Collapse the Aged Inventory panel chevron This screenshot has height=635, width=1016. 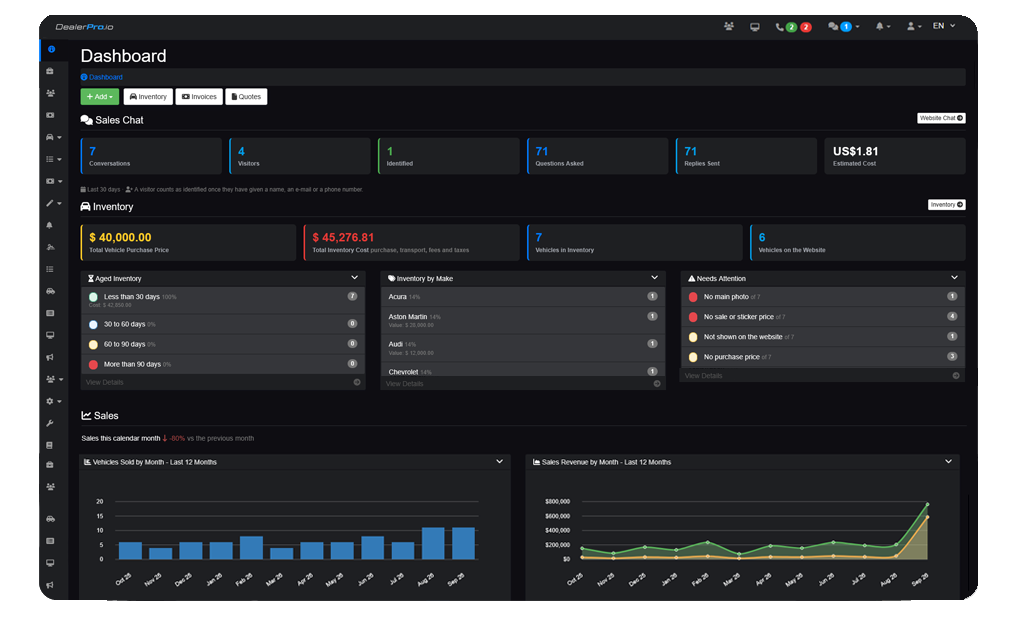click(354, 278)
